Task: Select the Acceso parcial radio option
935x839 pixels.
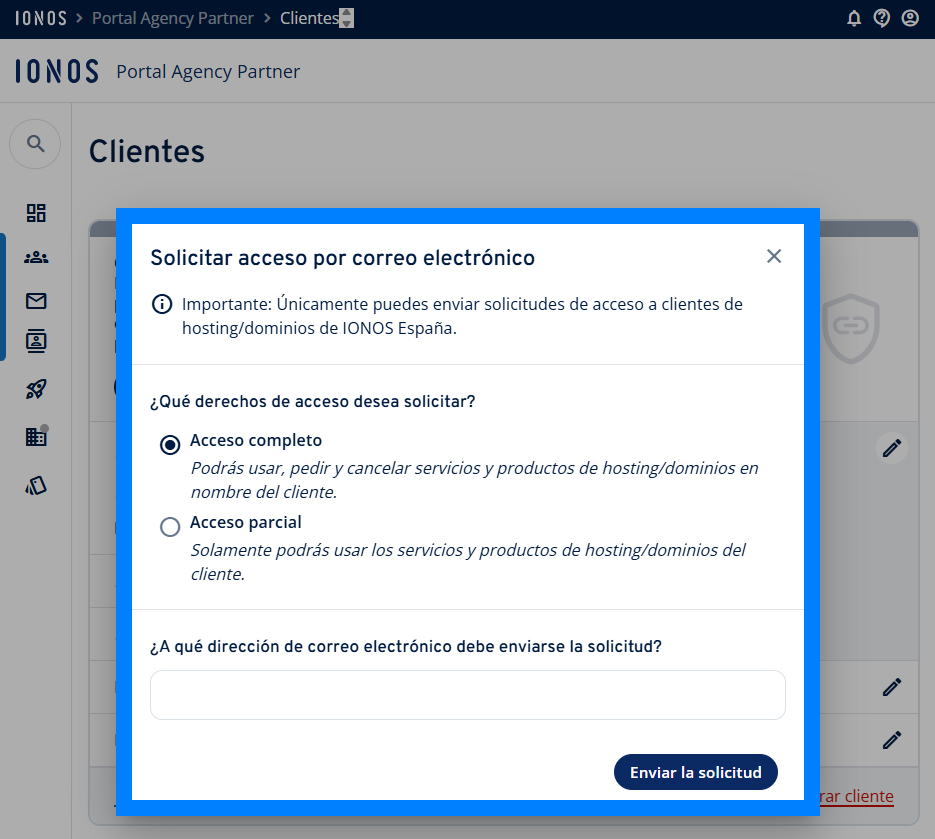Action: click(170, 527)
